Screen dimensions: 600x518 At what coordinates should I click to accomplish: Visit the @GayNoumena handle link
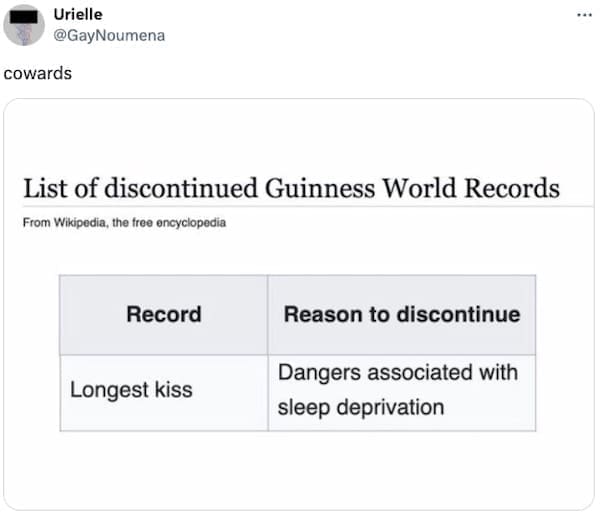[109, 35]
